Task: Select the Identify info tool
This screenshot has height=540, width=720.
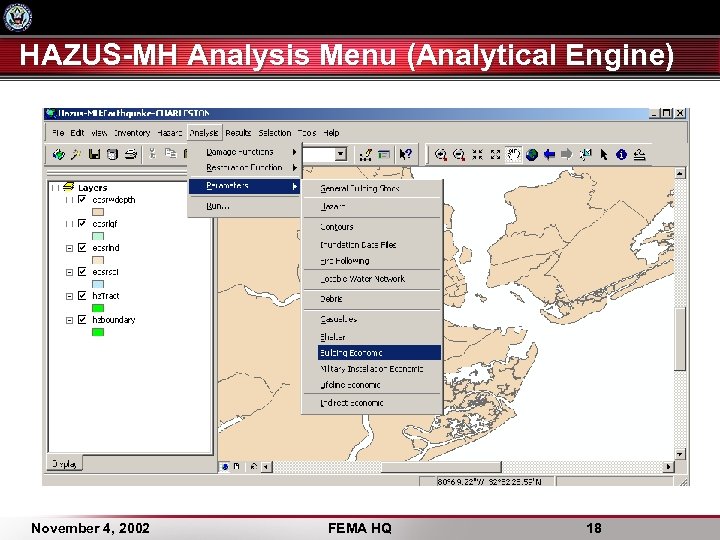Action: 621,154
